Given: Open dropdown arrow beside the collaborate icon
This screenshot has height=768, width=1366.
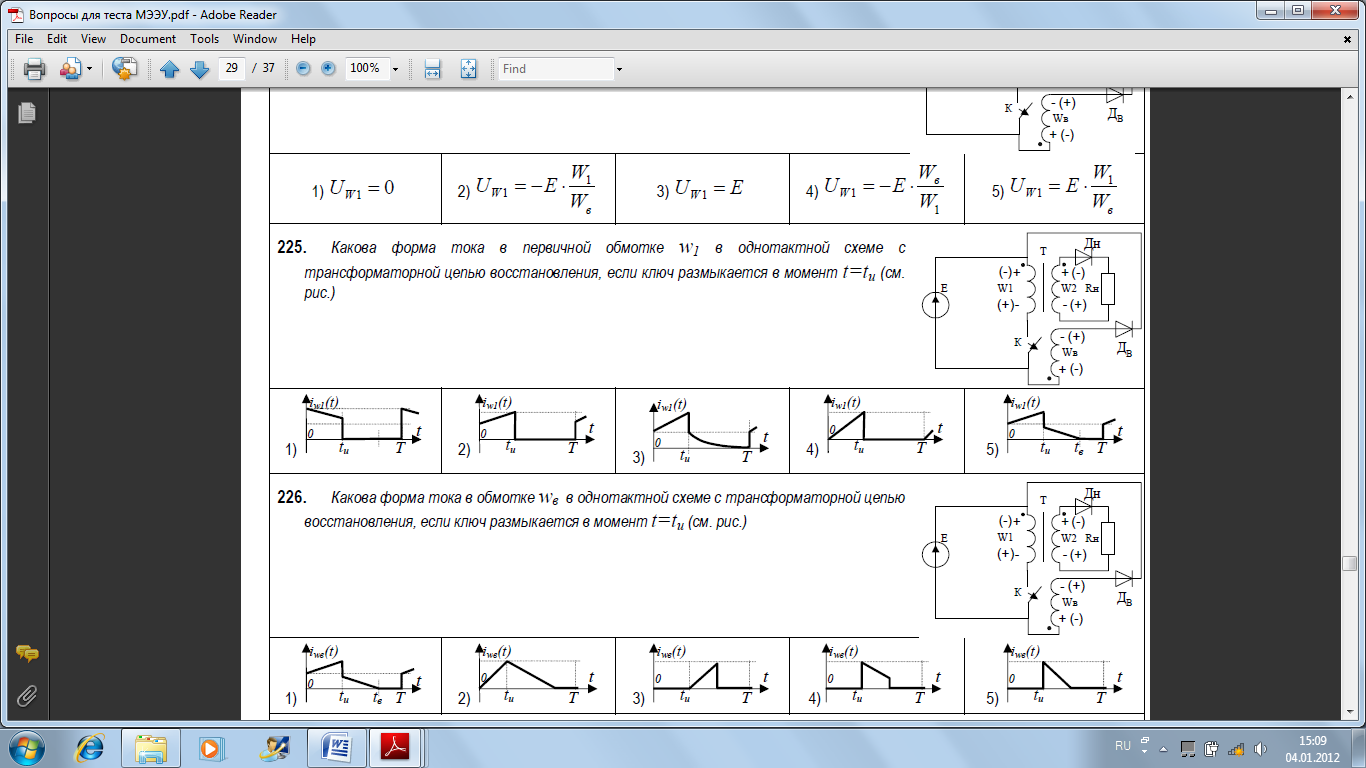Looking at the screenshot, I should click(89, 69).
